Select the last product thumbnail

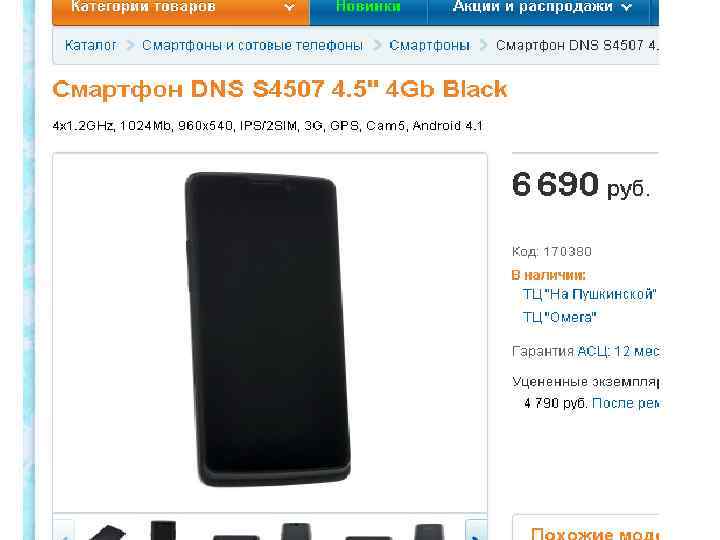click(x=429, y=532)
